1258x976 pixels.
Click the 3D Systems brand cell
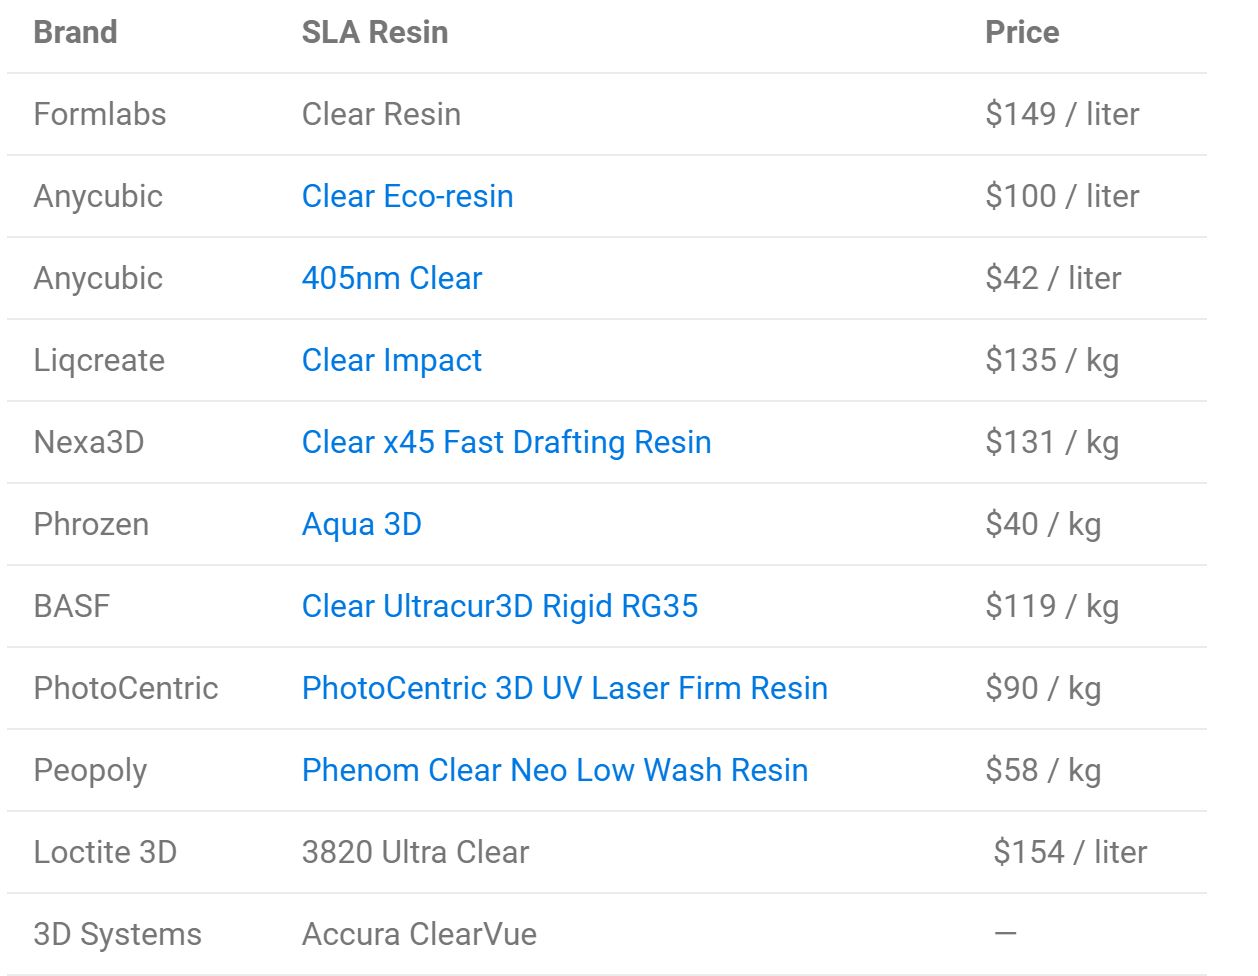tap(117, 934)
